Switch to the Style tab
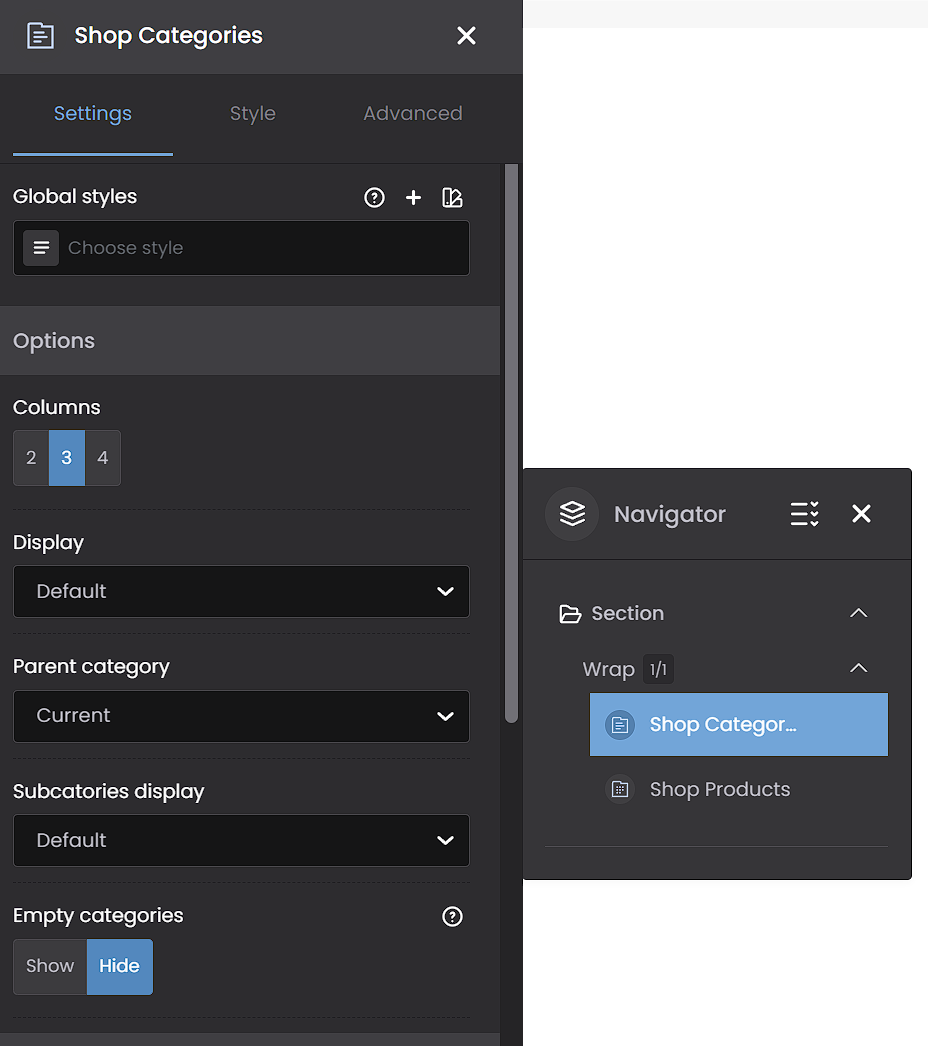 click(253, 113)
